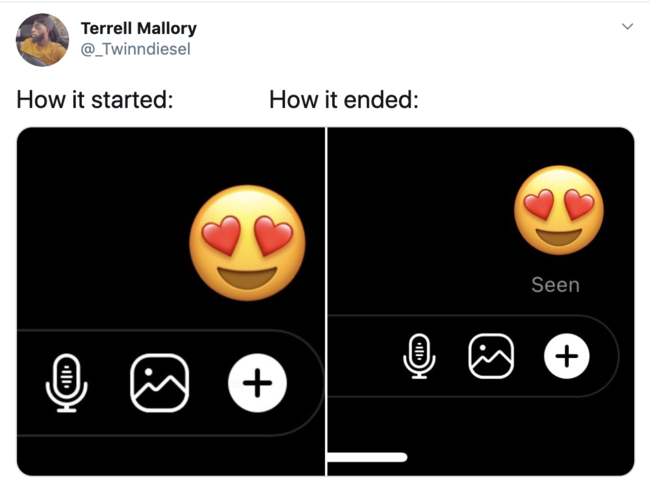Image resolution: width=650 pixels, height=483 pixels.
Task: Click the How it started: caption text
Action: coord(95,100)
